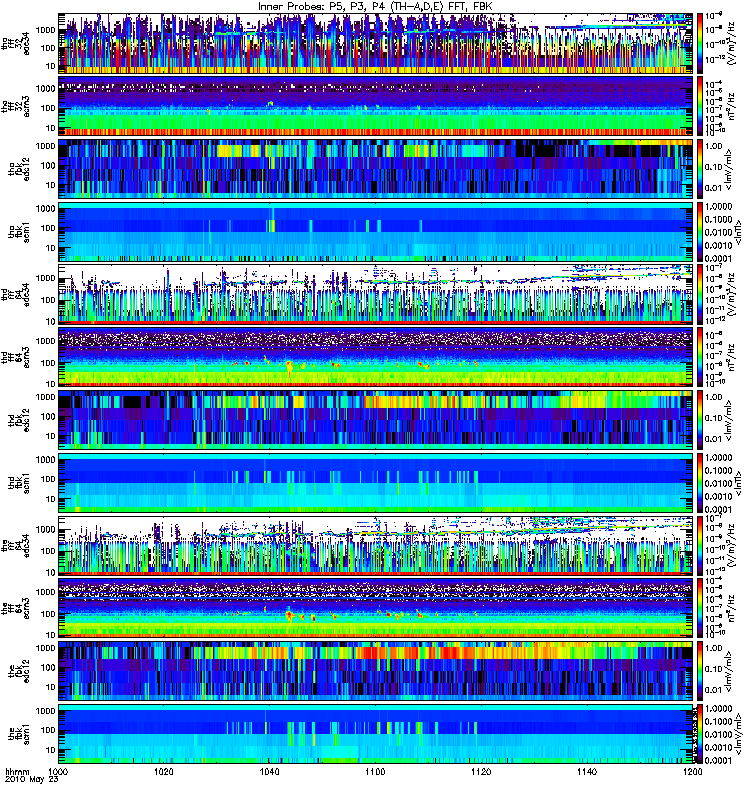Click the 'thd fff 64 edc34' y-axis title
Screen dimensions: 750x800
tap(15, 294)
